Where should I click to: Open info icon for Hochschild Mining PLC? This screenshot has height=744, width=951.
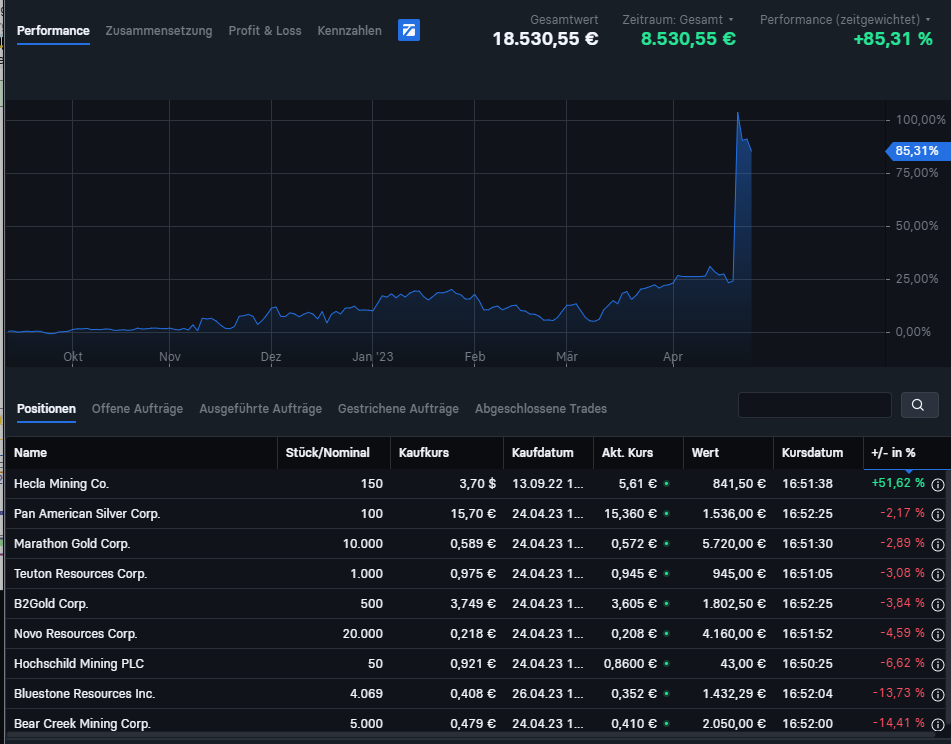[x=938, y=665]
